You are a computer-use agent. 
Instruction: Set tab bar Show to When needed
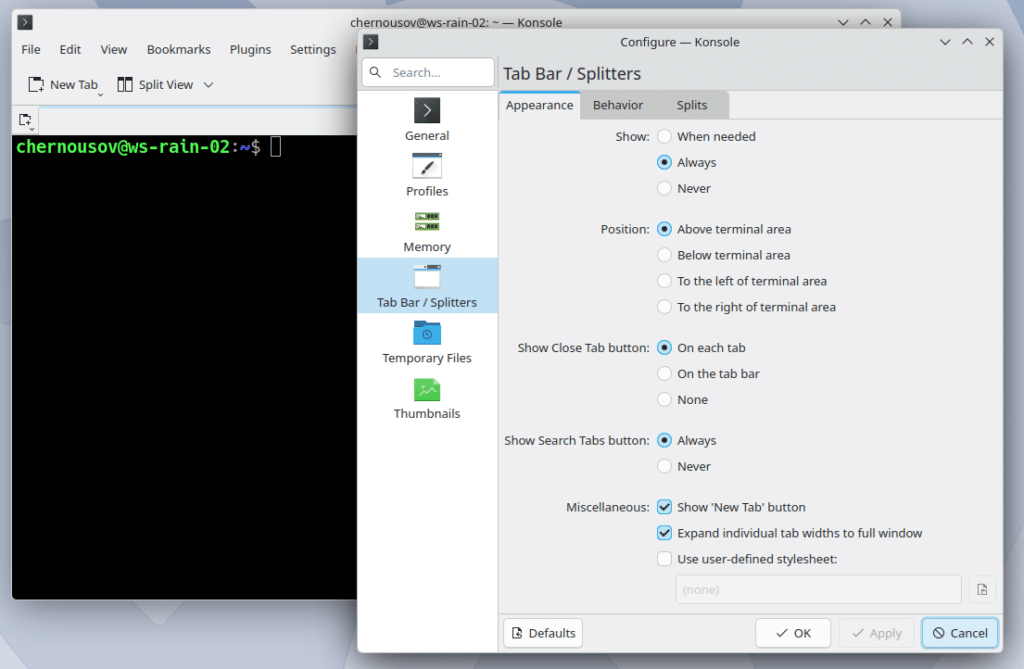[707, 137]
